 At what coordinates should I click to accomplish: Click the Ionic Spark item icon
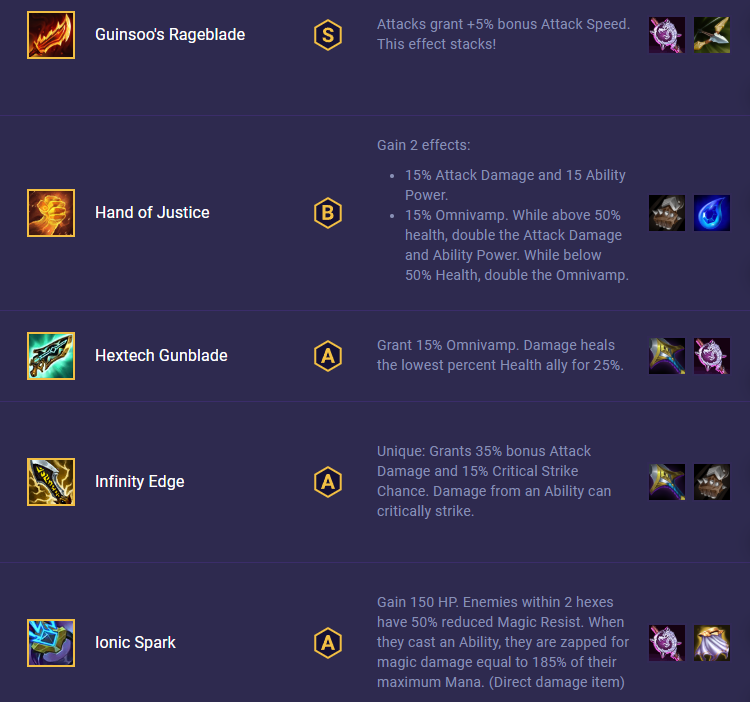[51, 643]
